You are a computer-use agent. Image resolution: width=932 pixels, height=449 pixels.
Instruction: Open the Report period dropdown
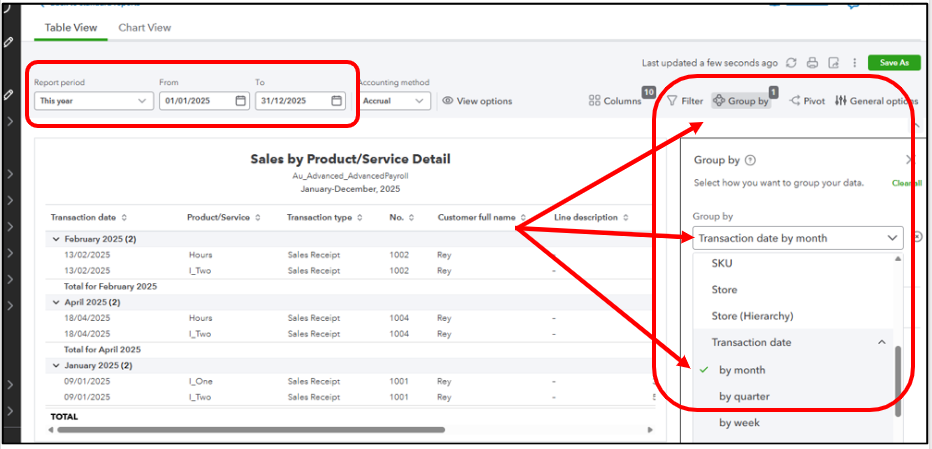pos(93,101)
